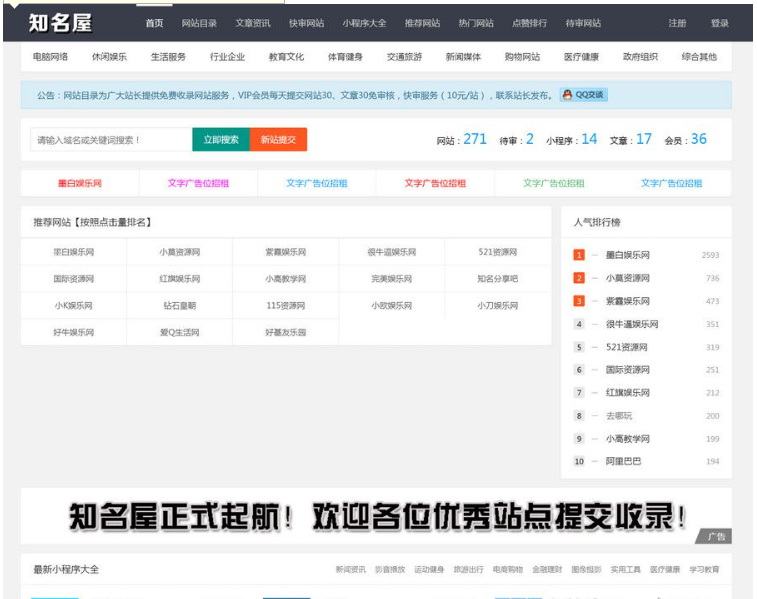Click the 广告 corner tag on banner
This screenshot has height=599, width=757.
pyautogui.click(x=715, y=537)
